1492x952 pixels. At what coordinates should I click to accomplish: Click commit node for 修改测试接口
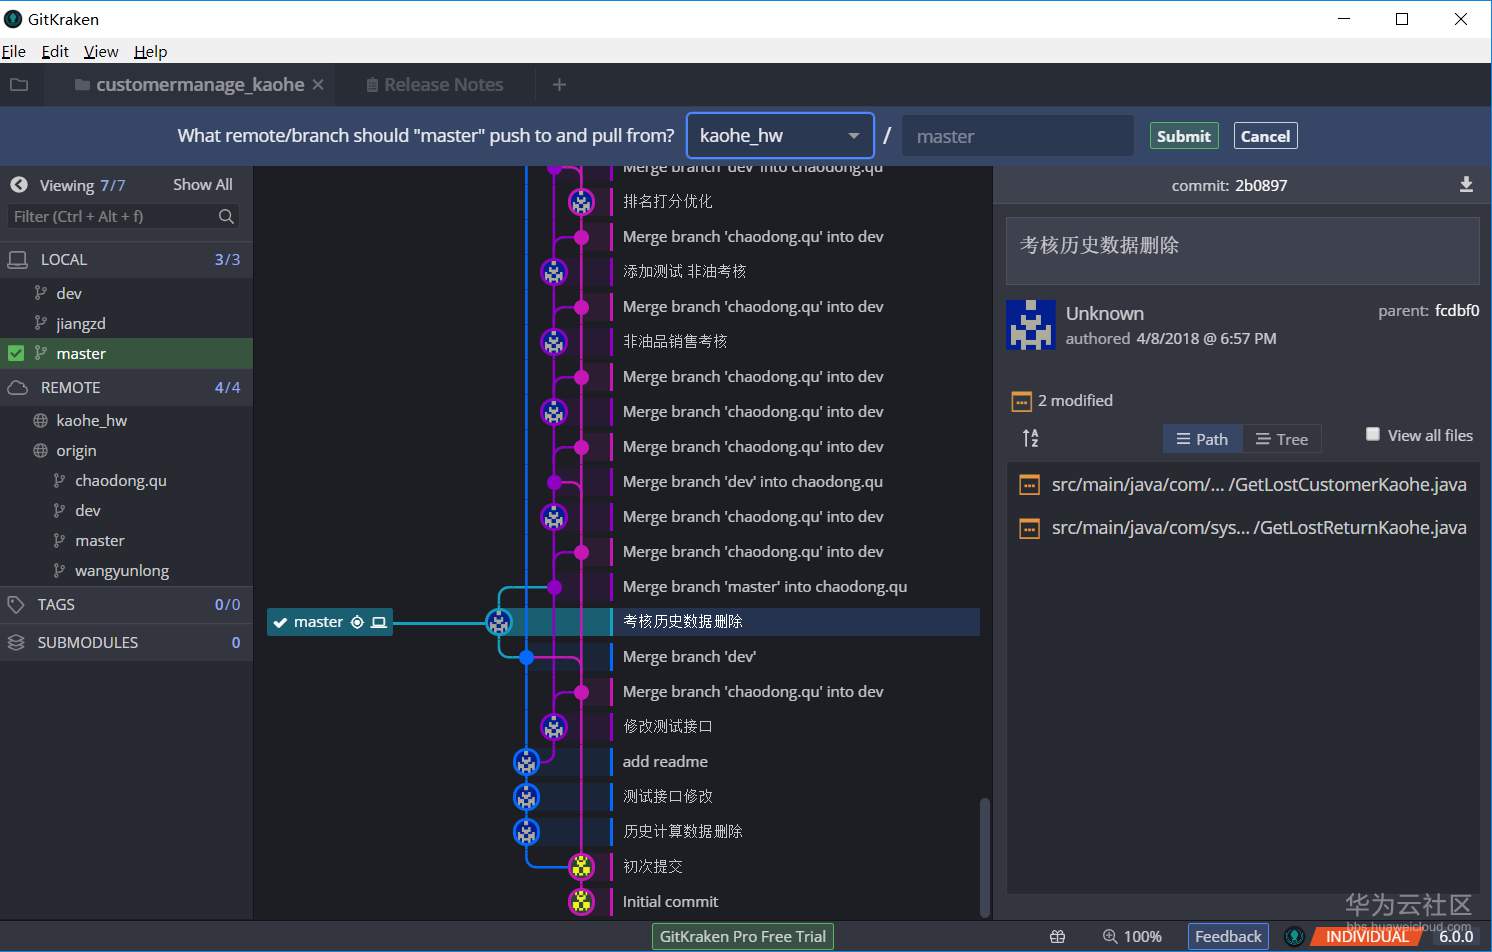(x=554, y=727)
